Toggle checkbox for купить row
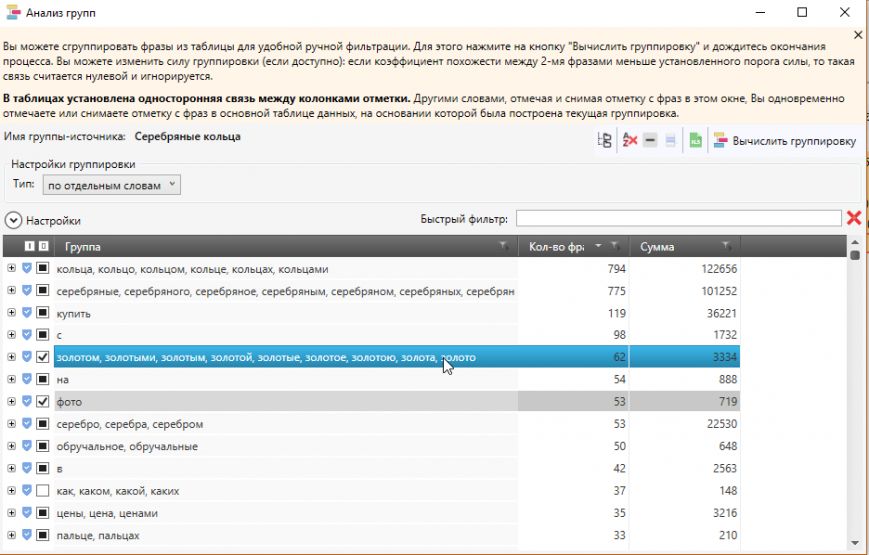Viewport: 869px width, 555px height. [43, 313]
